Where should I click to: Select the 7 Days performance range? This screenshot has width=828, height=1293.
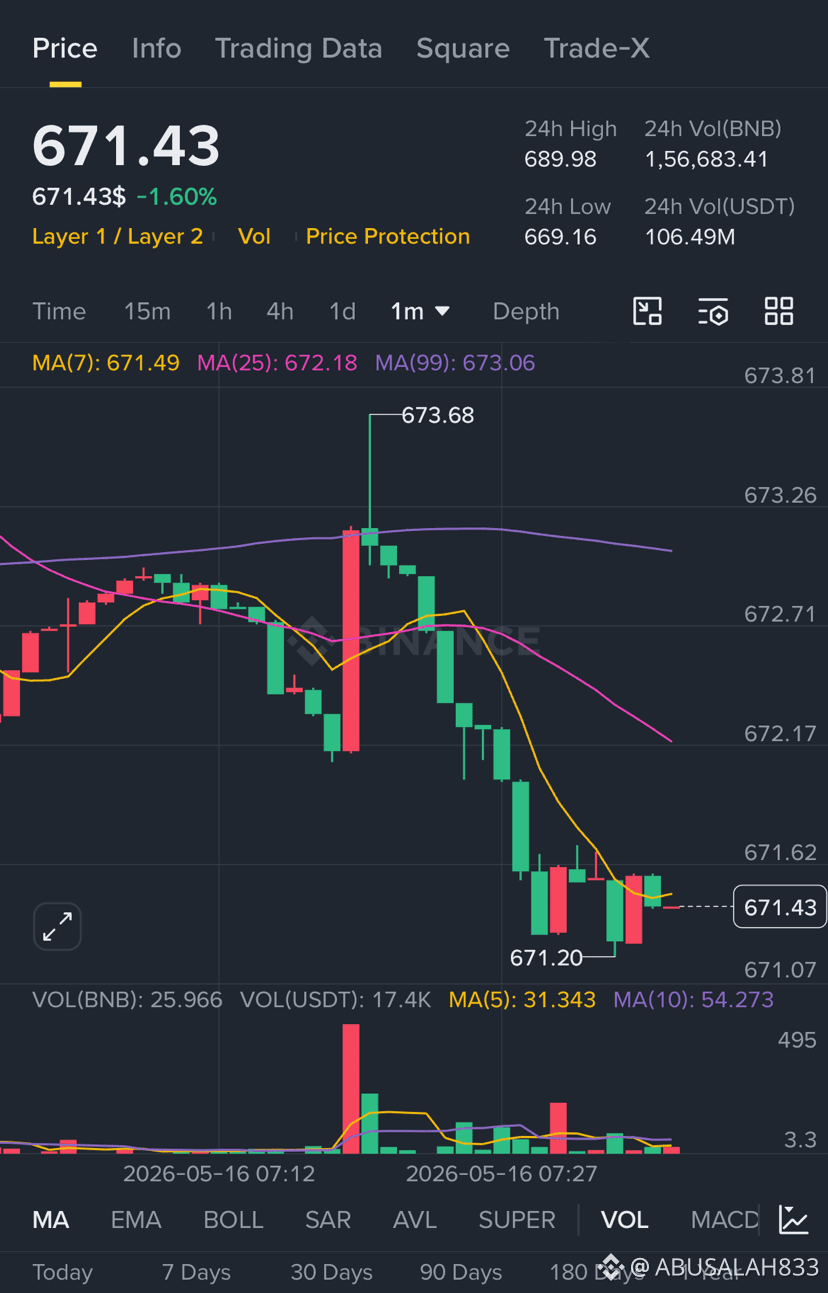tap(196, 1272)
